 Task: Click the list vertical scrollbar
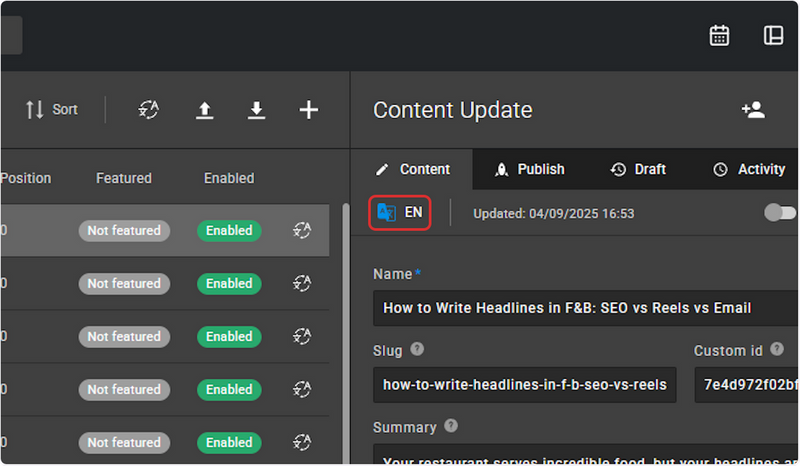tap(345, 334)
